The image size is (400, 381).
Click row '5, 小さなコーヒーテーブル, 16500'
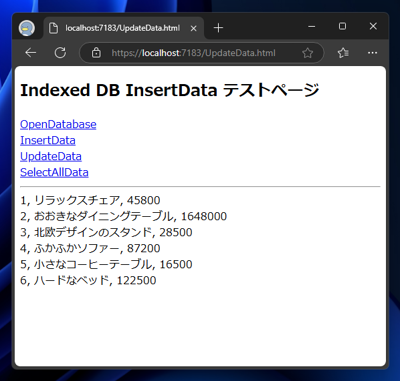coord(106,264)
